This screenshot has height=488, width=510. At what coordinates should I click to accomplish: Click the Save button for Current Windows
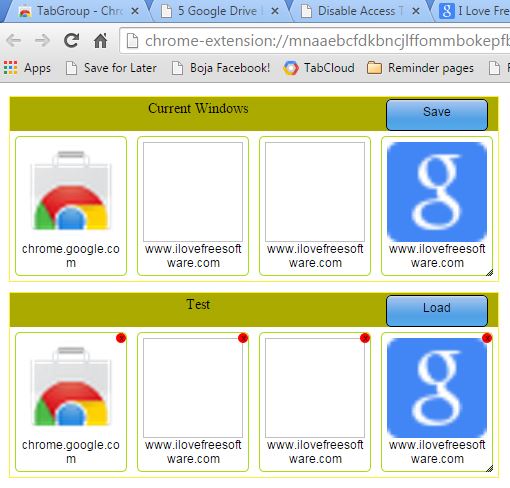(437, 115)
